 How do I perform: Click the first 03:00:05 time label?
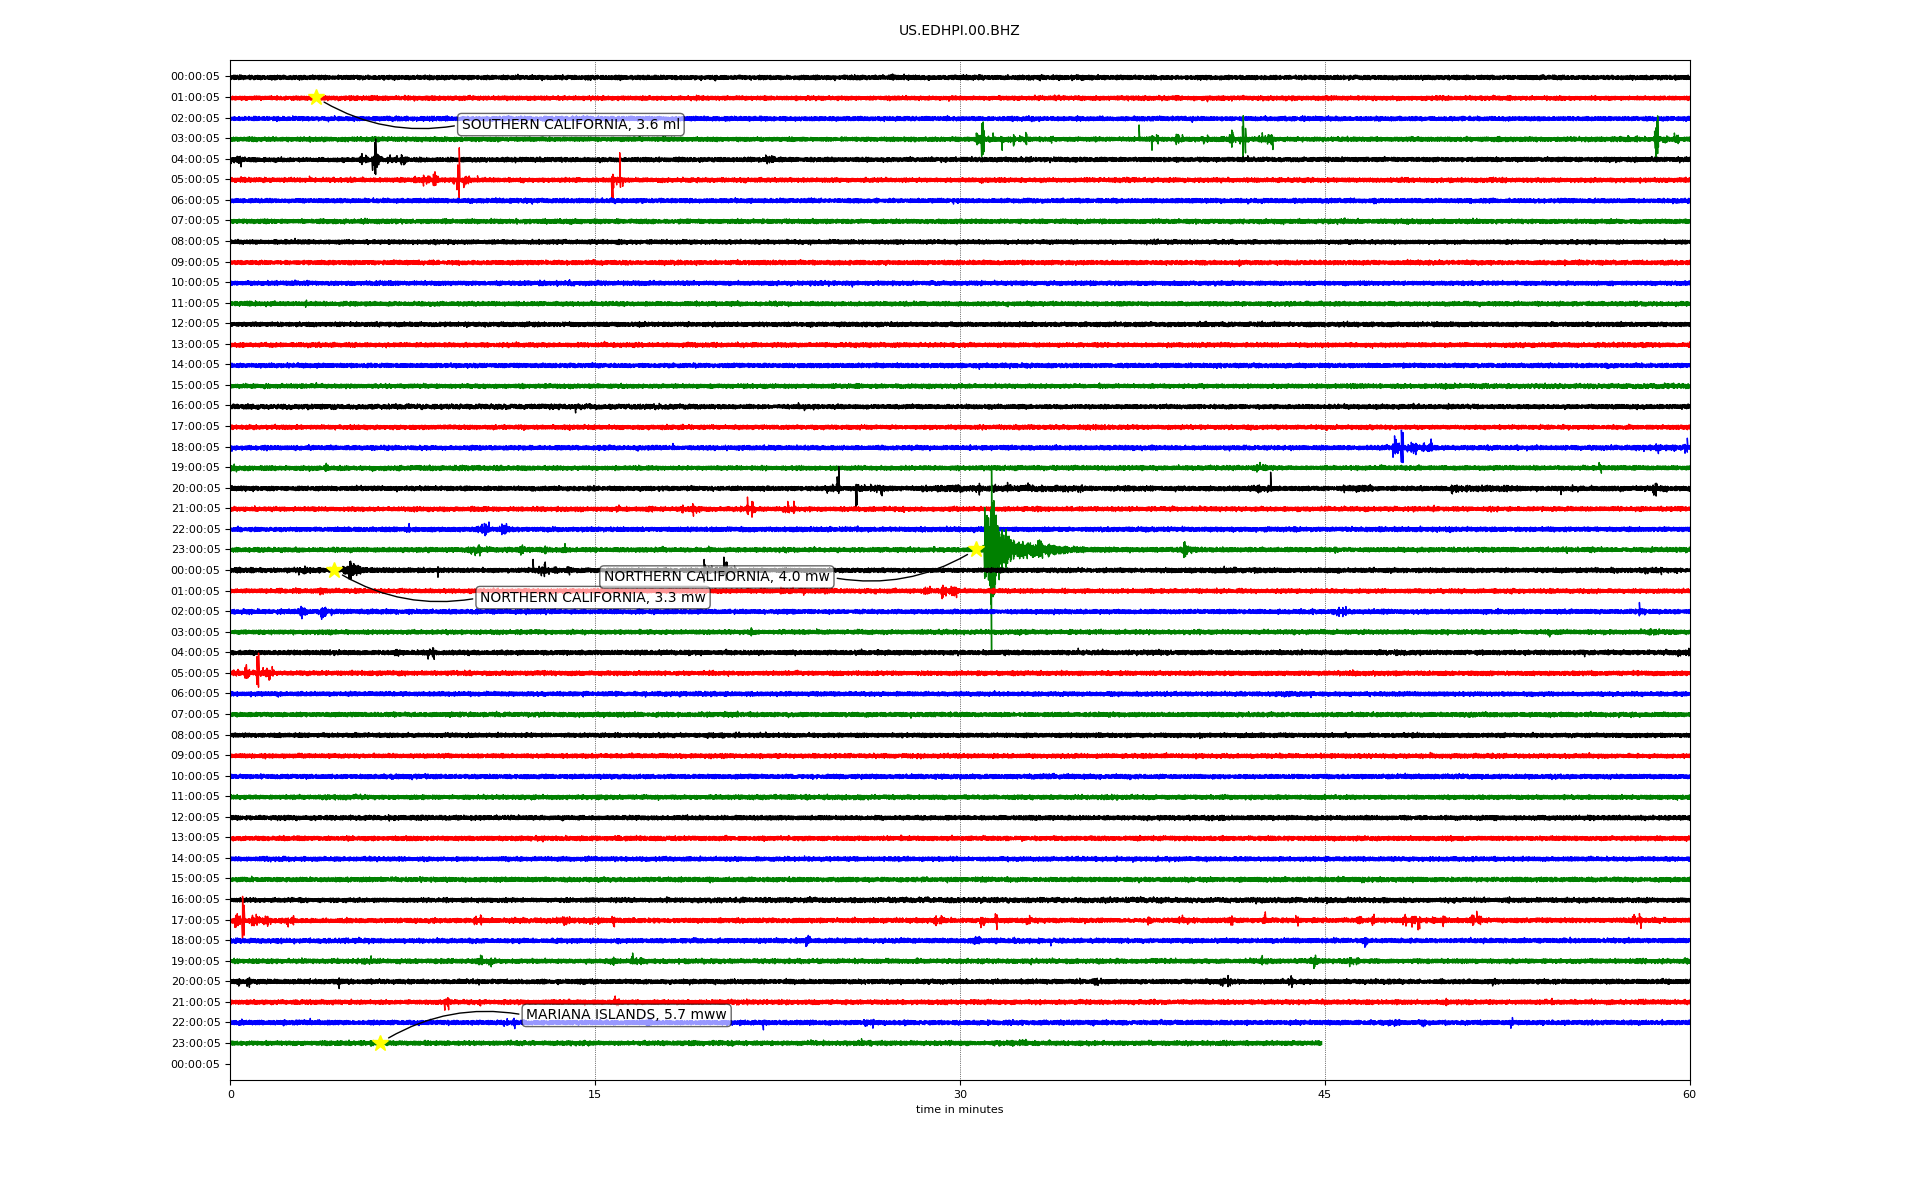pos(195,139)
